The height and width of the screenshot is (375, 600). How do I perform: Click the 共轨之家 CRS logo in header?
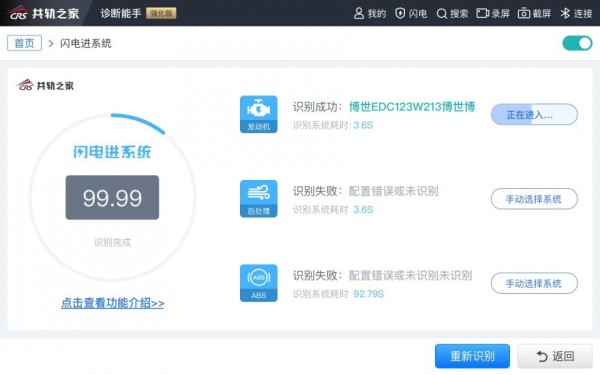44,13
